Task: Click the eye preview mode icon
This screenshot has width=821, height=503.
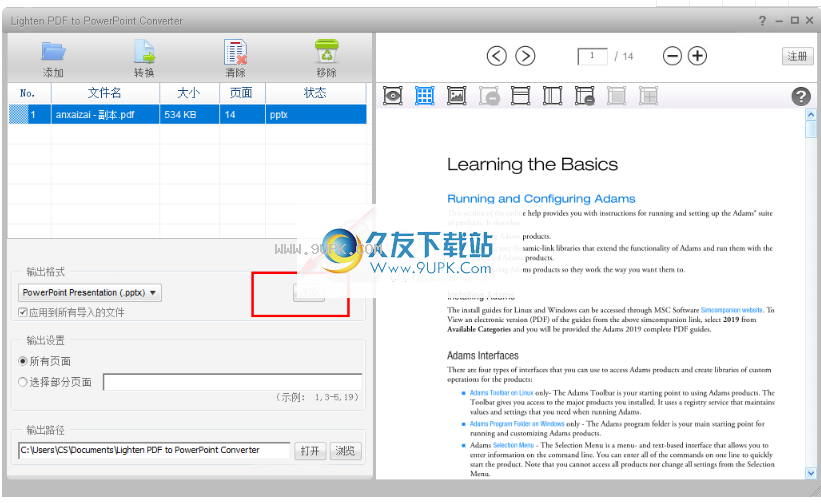Action: (x=393, y=96)
